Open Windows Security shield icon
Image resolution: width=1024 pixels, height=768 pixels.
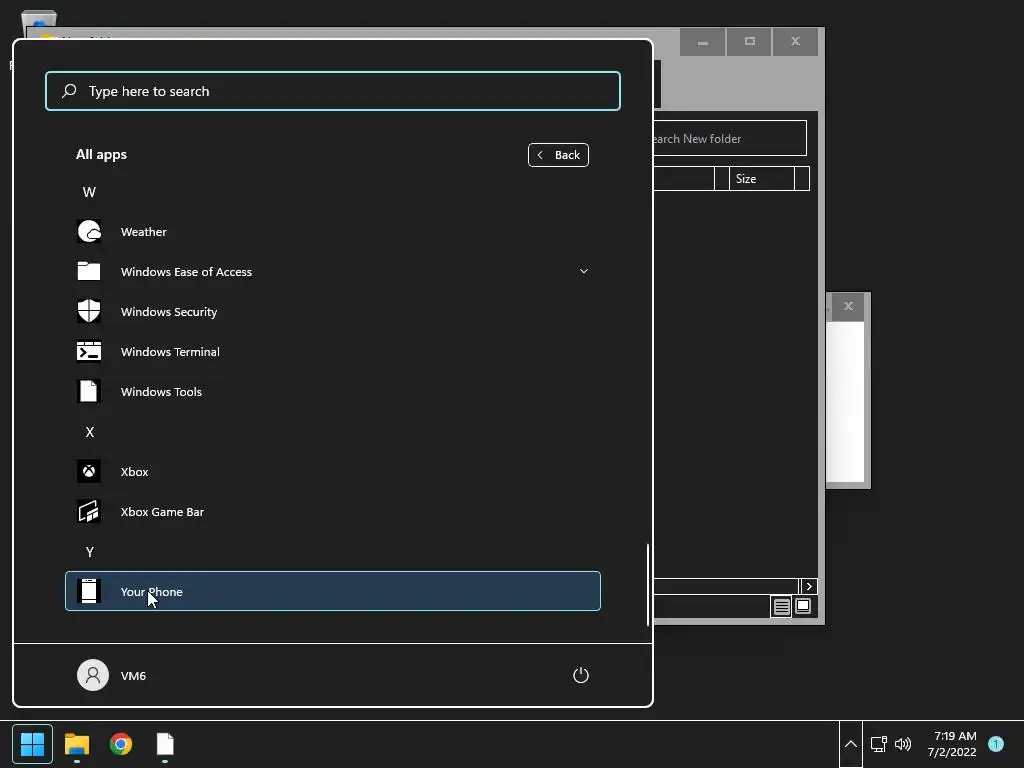click(89, 311)
